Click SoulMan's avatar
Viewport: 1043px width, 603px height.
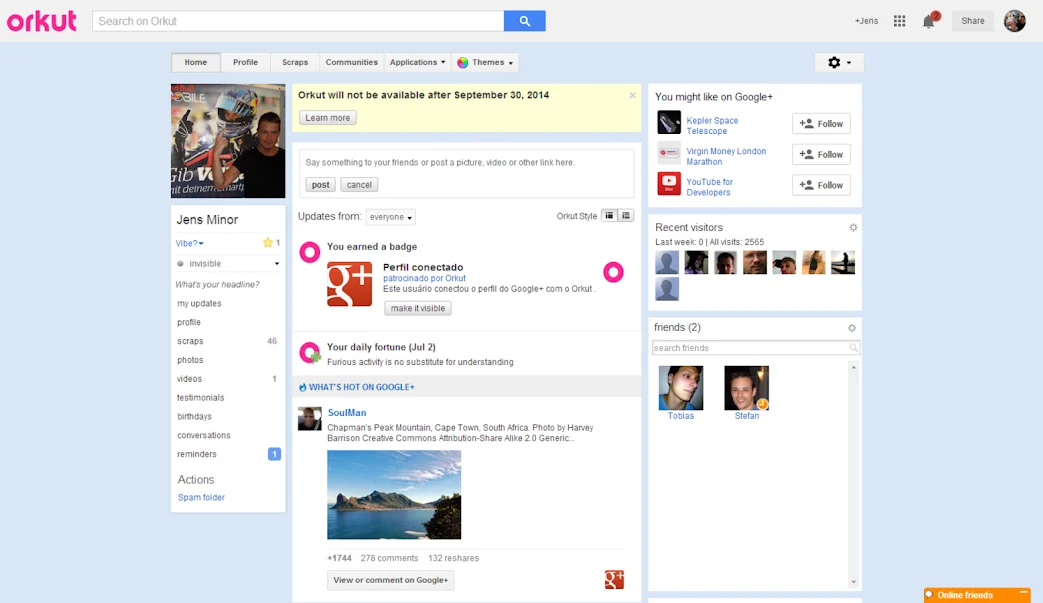click(x=309, y=419)
